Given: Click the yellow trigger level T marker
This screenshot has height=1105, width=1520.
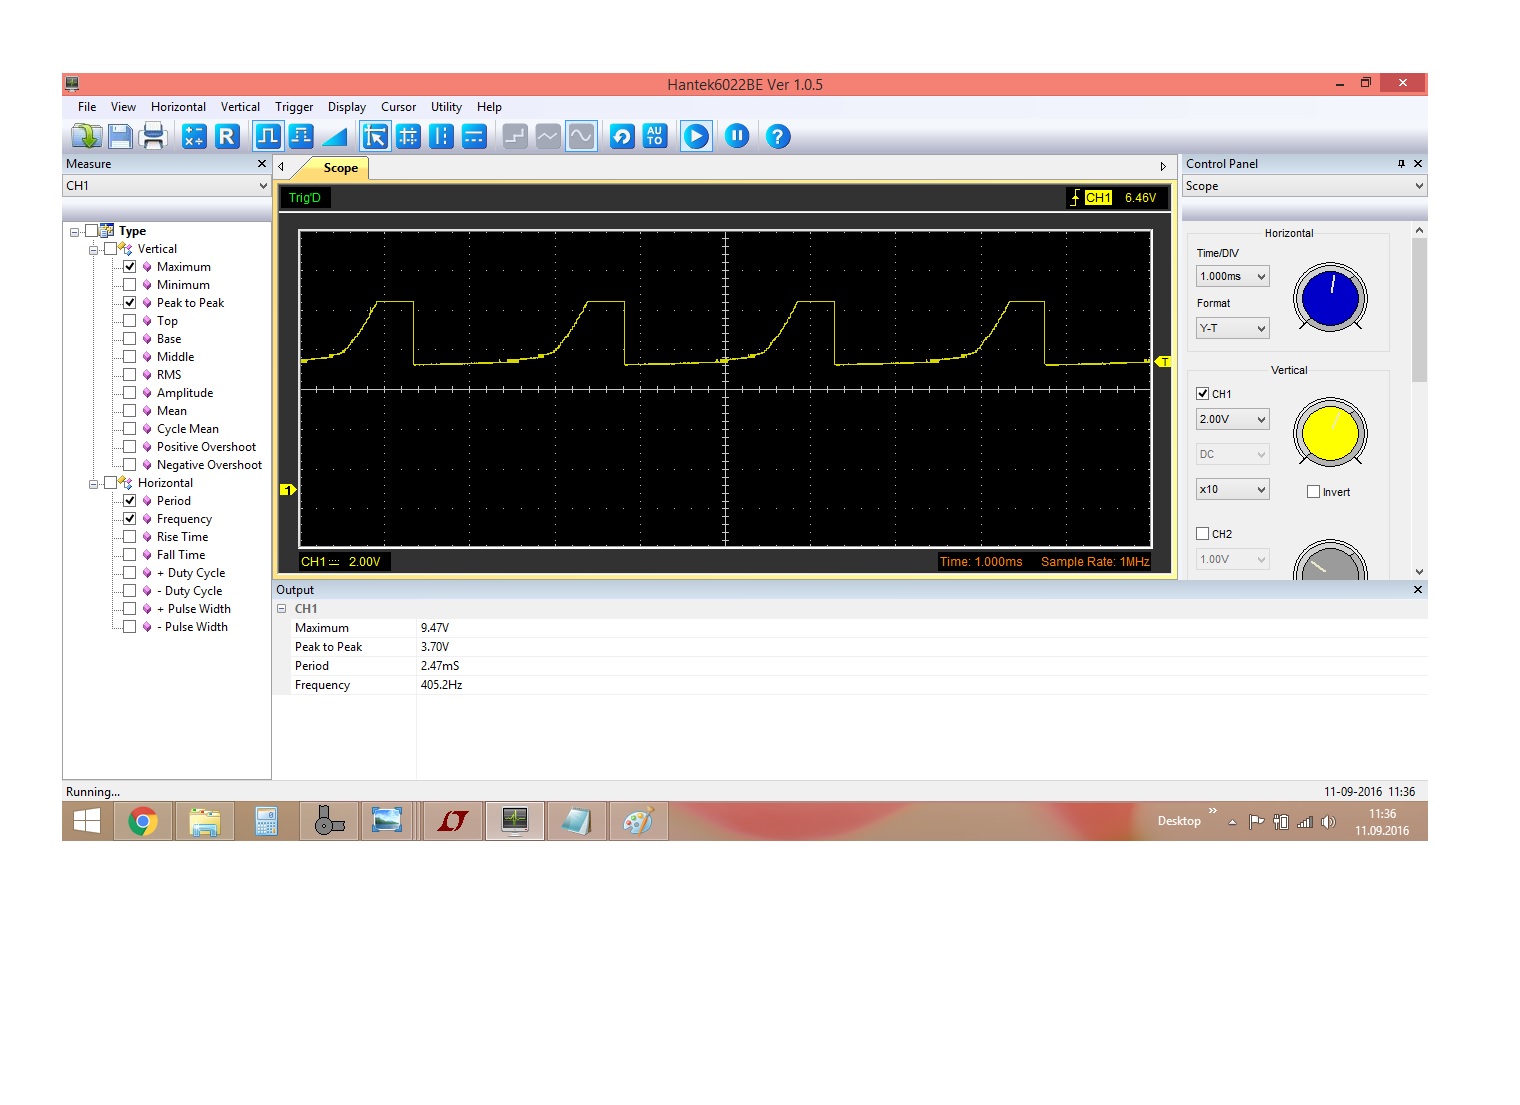Looking at the screenshot, I should [x=1163, y=362].
